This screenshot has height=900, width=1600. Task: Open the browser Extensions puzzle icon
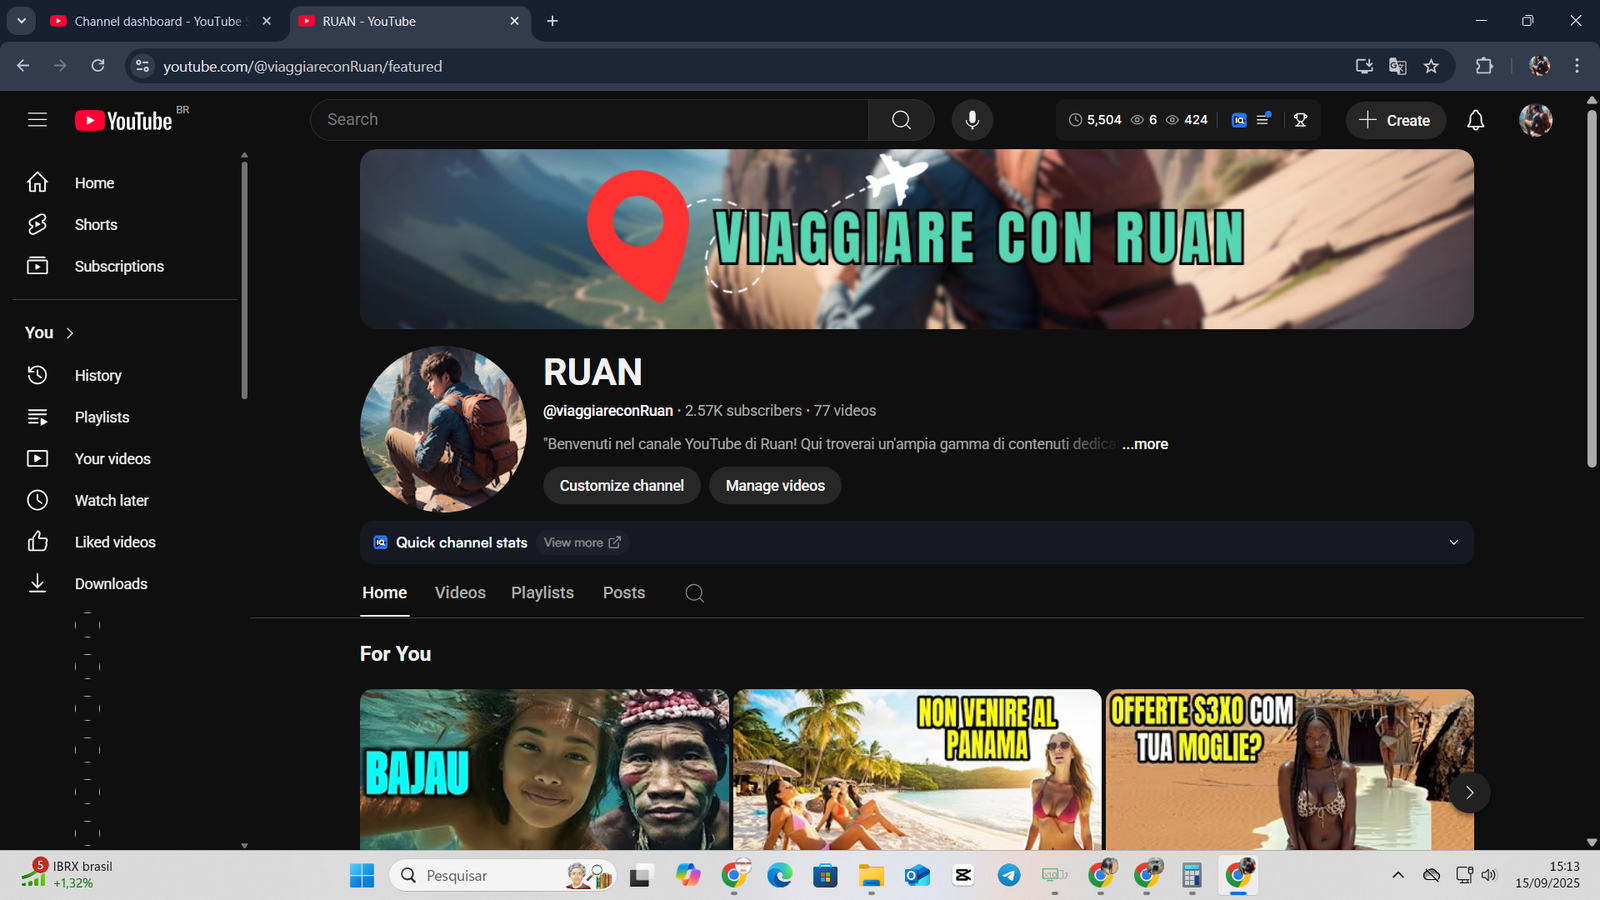pyautogui.click(x=1484, y=66)
